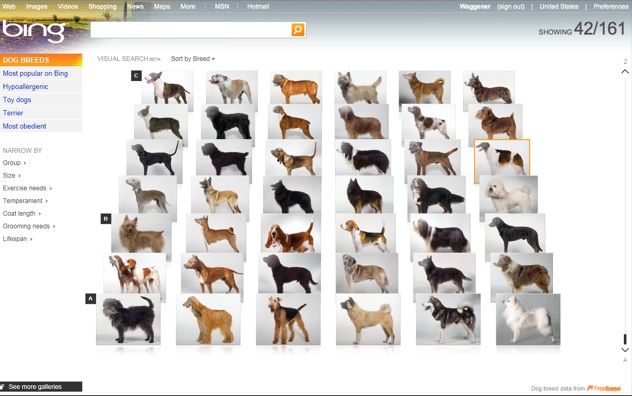Open the Sort by Breed dropdown

(193, 59)
